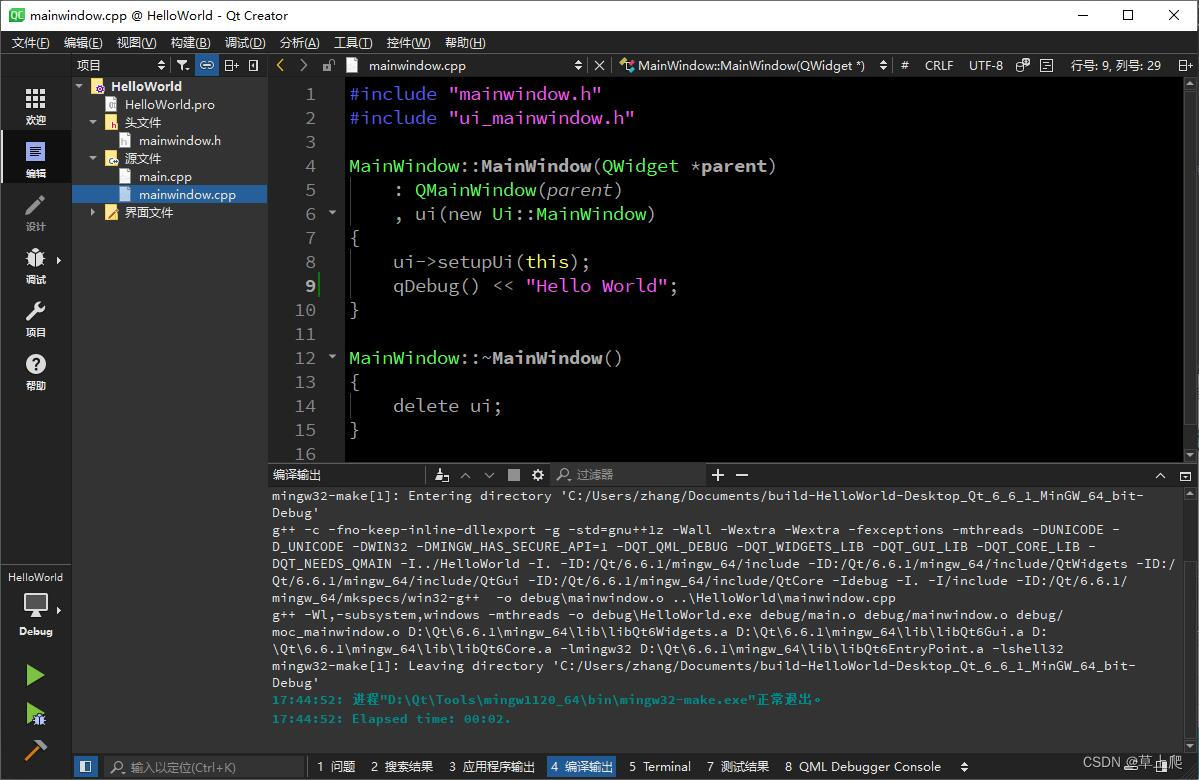
Task: Open the MainWindow::MainWindow symbol dropdown
Action: click(x=761, y=65)
